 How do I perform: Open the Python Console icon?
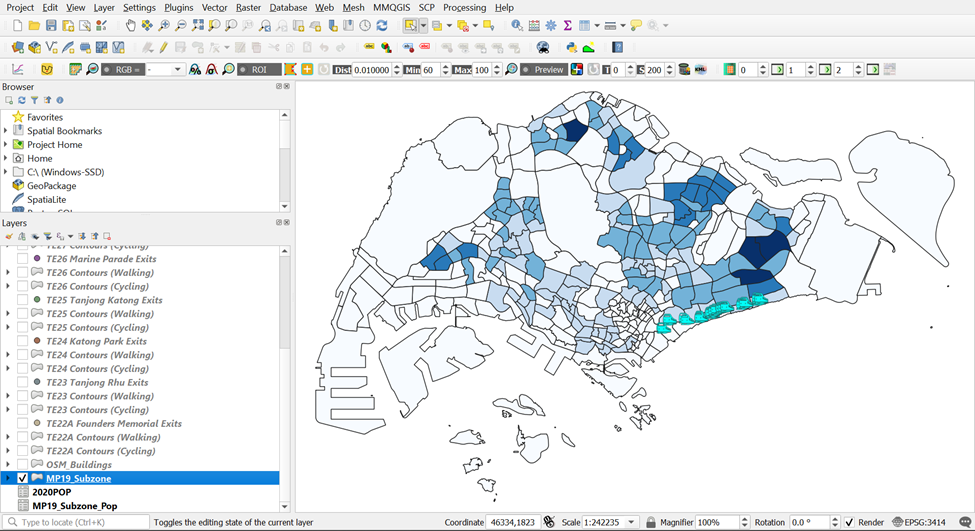tap(572, 47)
